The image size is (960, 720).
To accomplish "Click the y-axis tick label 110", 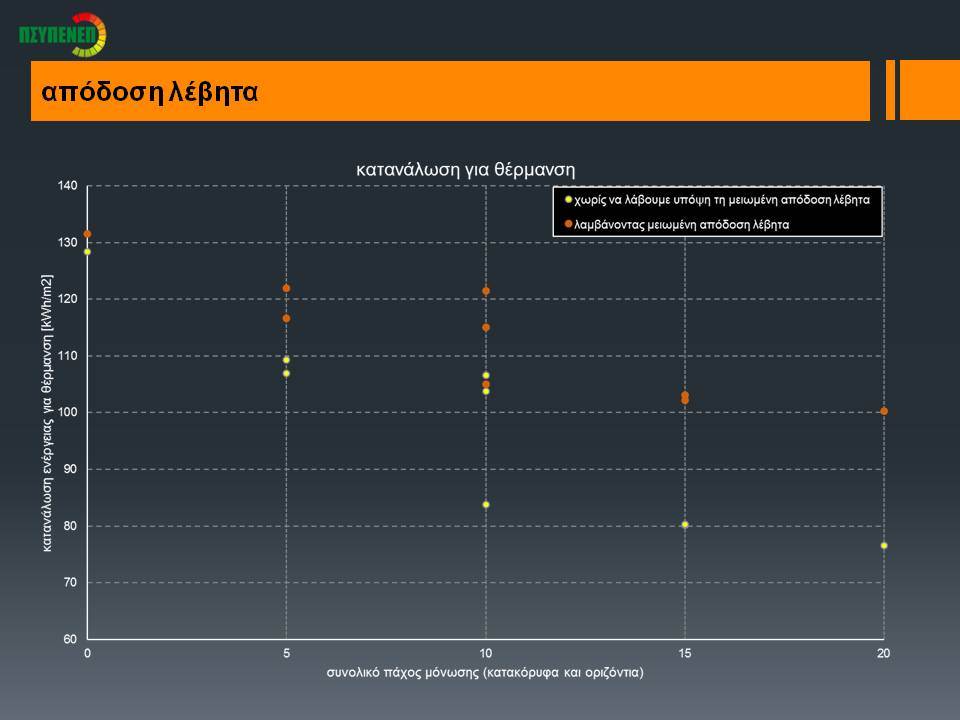I will click(68, 356).
